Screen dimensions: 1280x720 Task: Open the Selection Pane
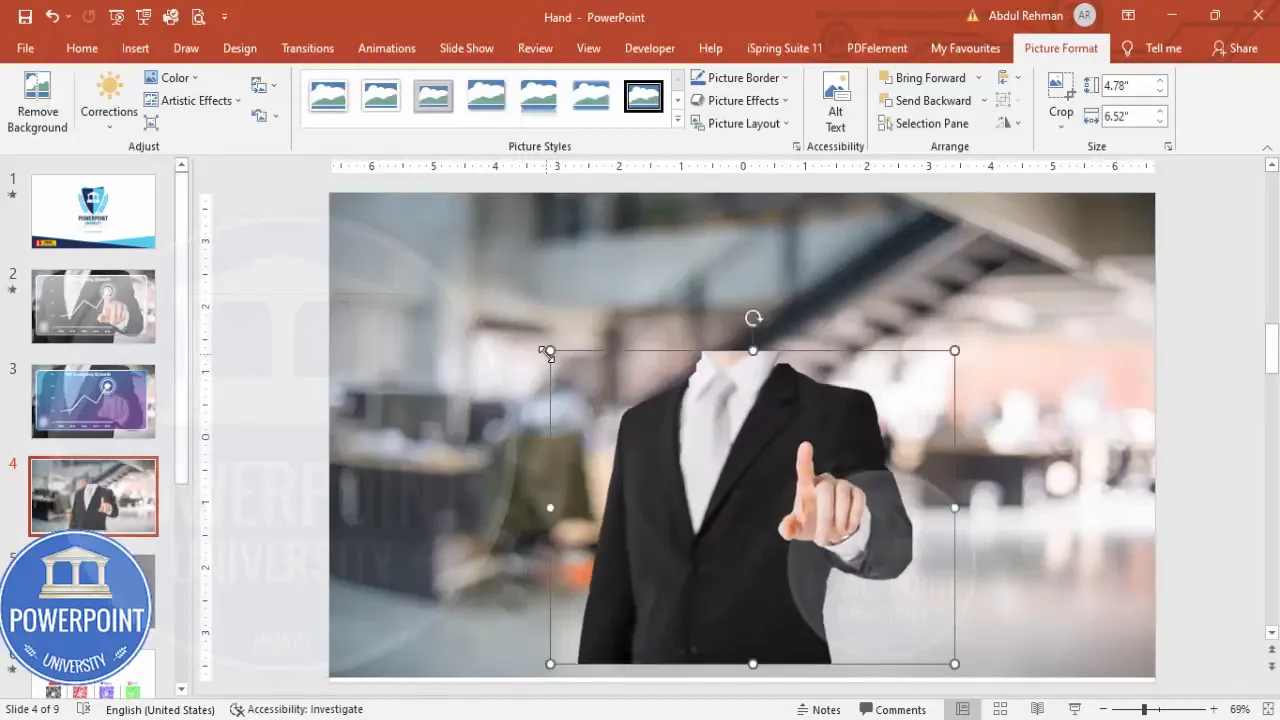(923, 124)
